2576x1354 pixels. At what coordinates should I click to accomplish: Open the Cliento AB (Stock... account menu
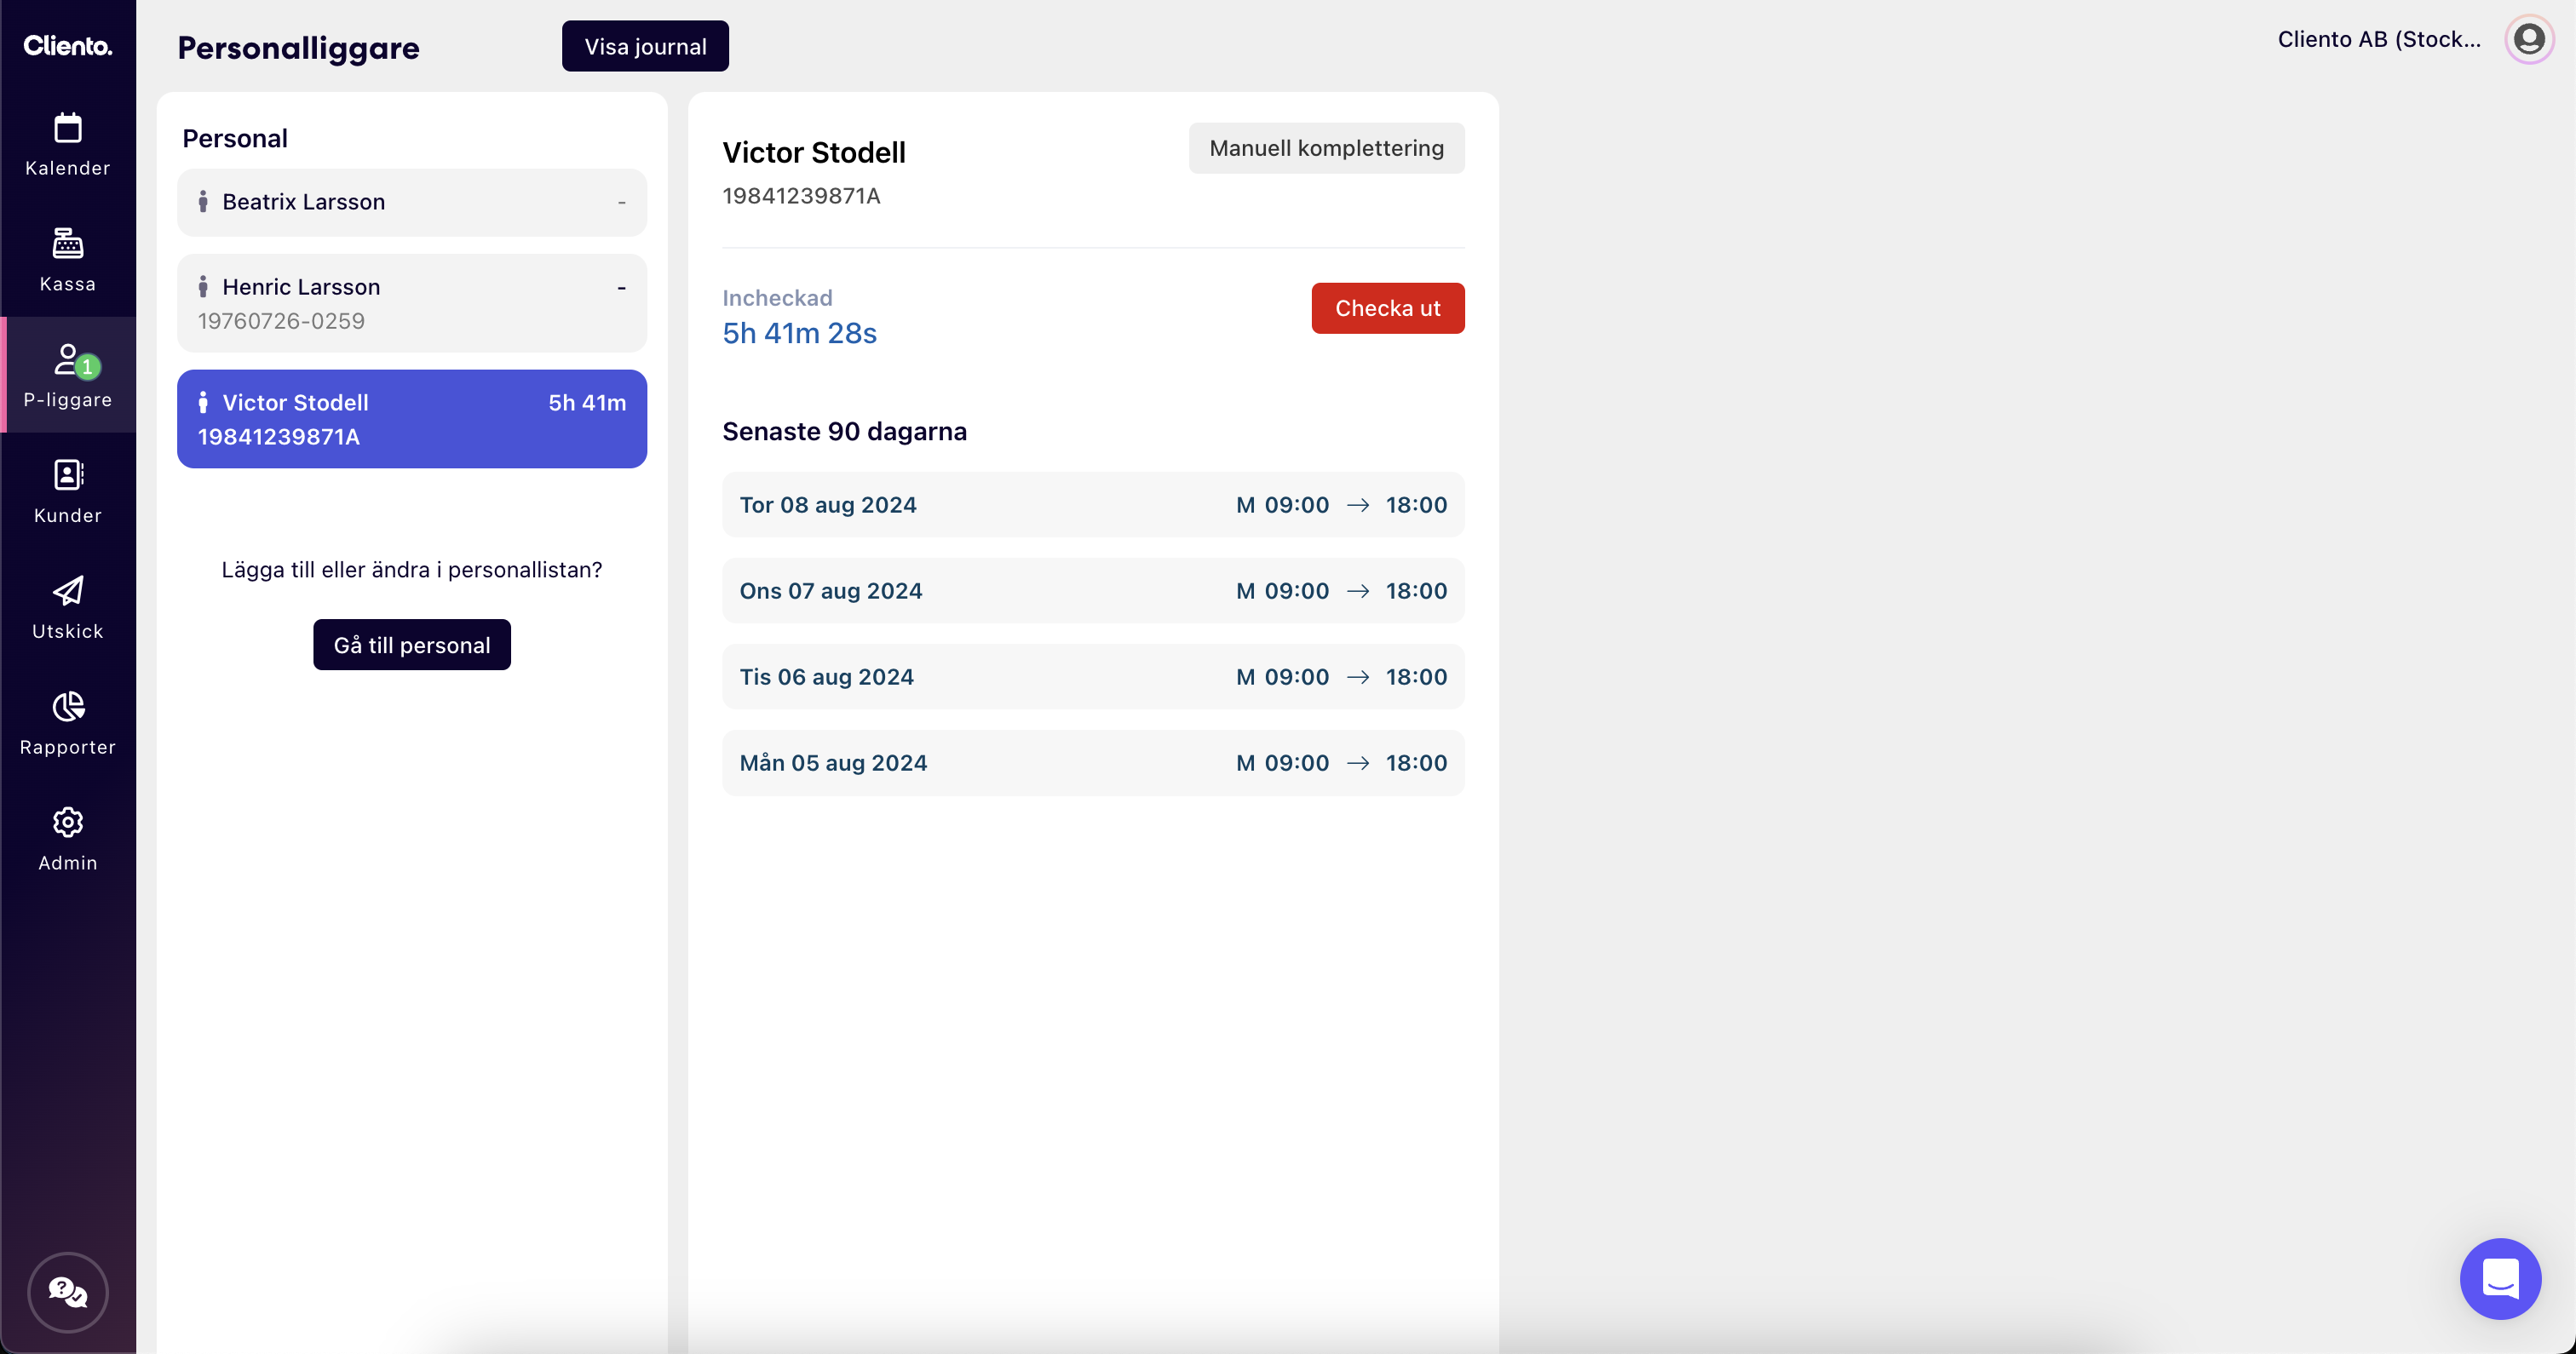(x=2379, y=39)
